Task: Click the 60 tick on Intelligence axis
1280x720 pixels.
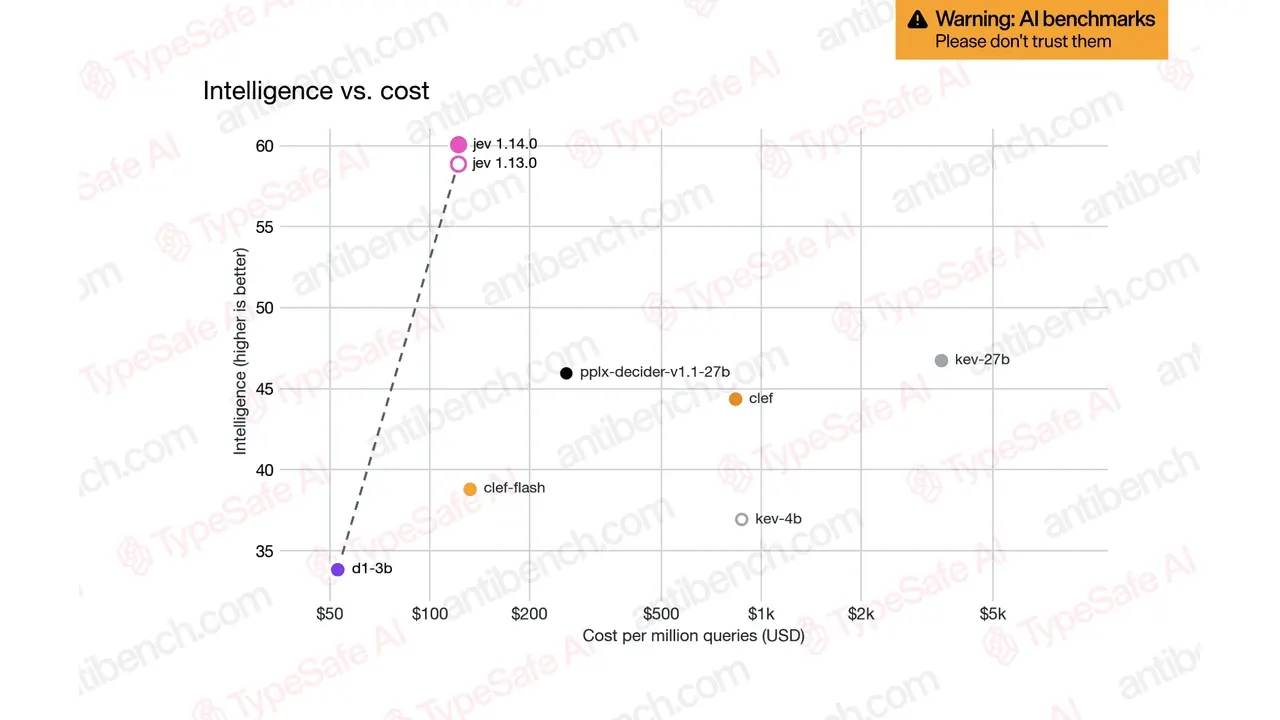Action: pyautogui.click(x=264, y=146)
